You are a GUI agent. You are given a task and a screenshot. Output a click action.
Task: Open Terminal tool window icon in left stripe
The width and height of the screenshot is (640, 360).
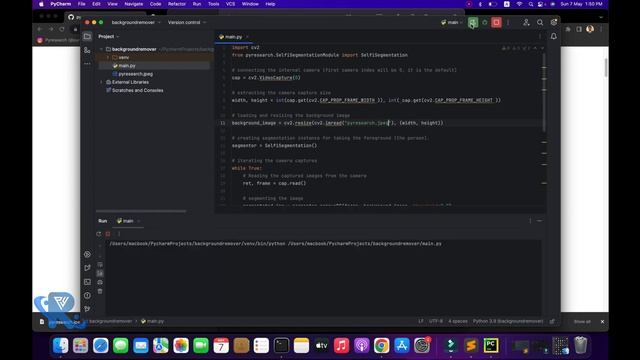(x=87, y=282)
